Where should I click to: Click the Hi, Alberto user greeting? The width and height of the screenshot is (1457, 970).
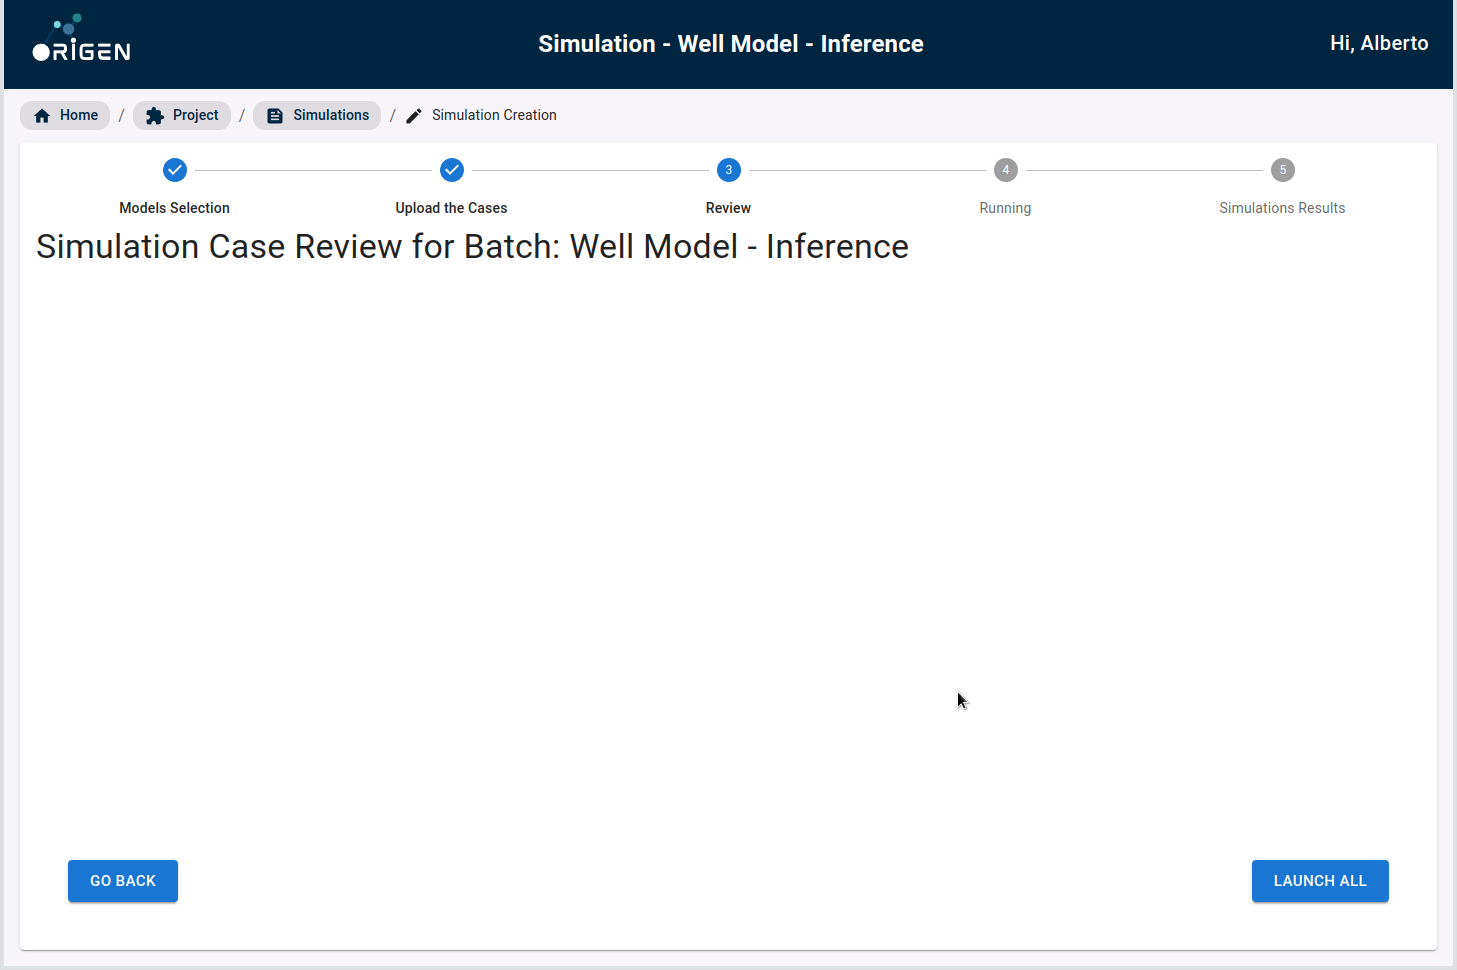(x=1379, y=43)
